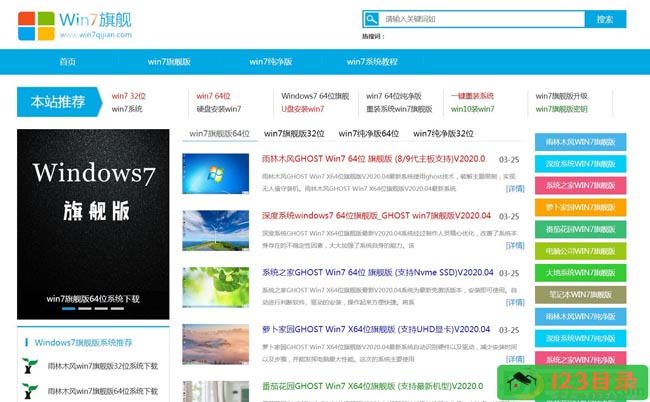
Task: Open the win10装win7 link
Action: click(473, 109)
